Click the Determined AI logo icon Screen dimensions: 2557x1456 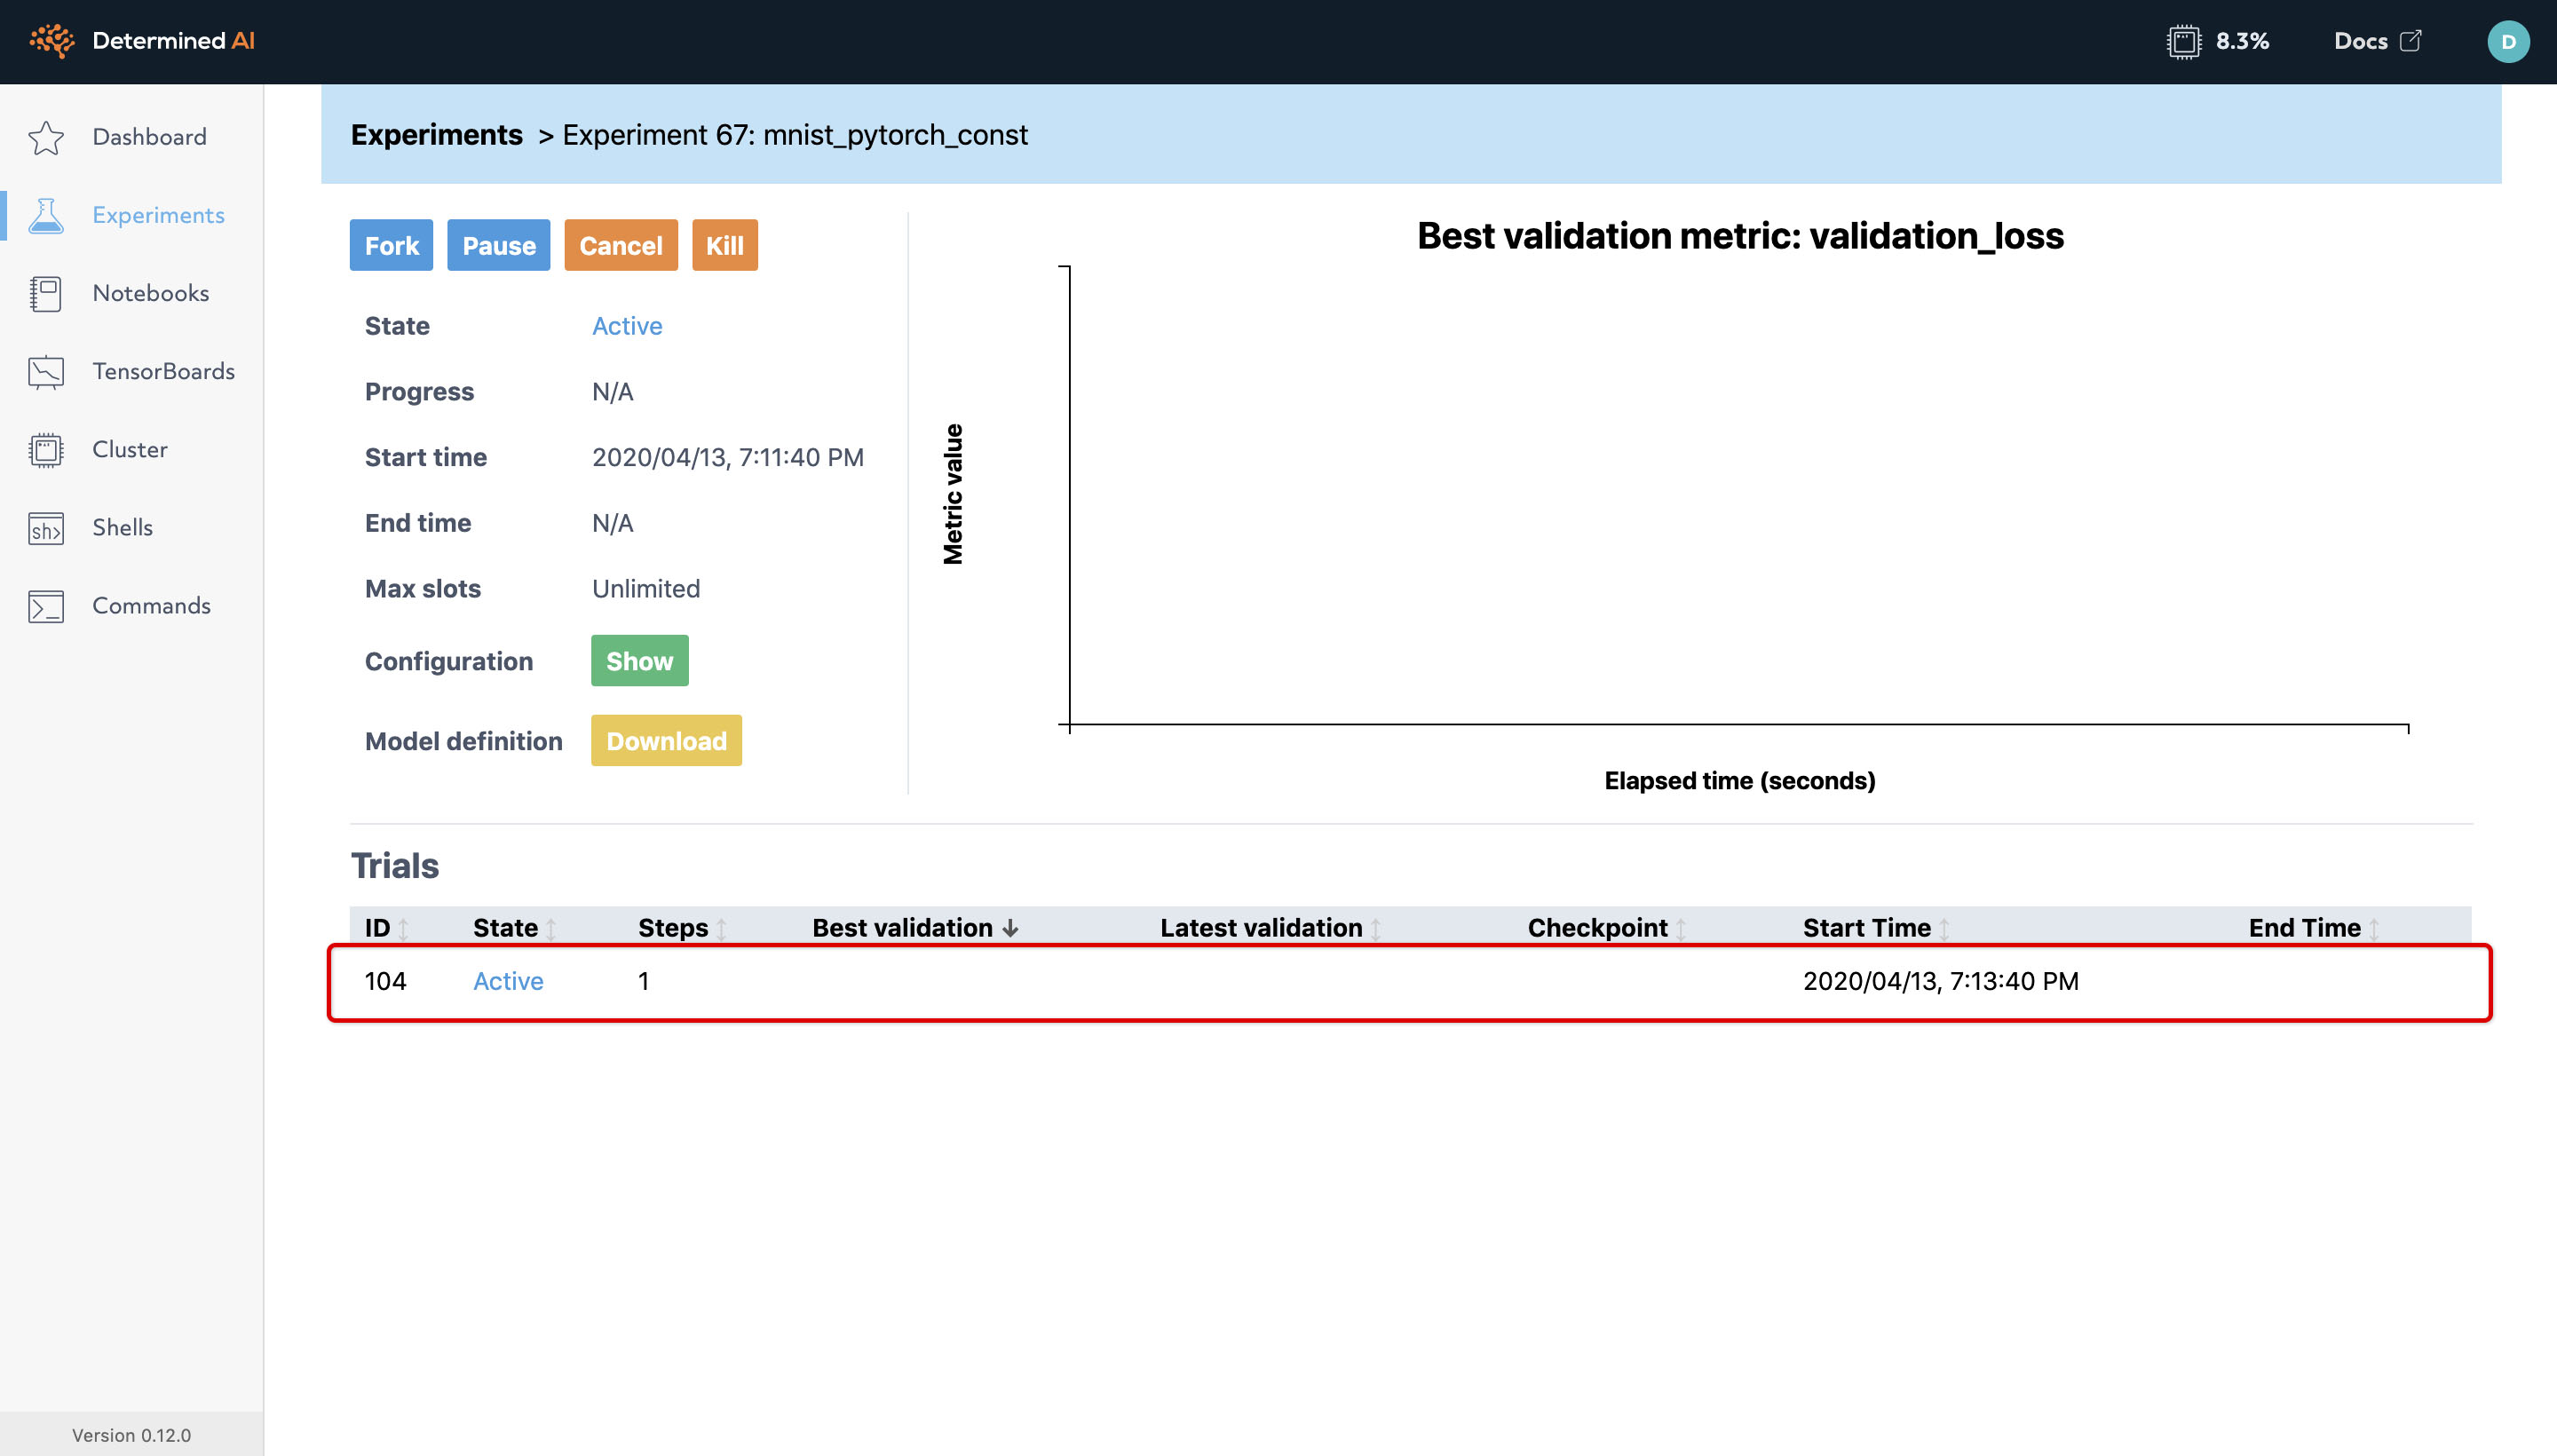pyautogui.click(x=52, y=41)
